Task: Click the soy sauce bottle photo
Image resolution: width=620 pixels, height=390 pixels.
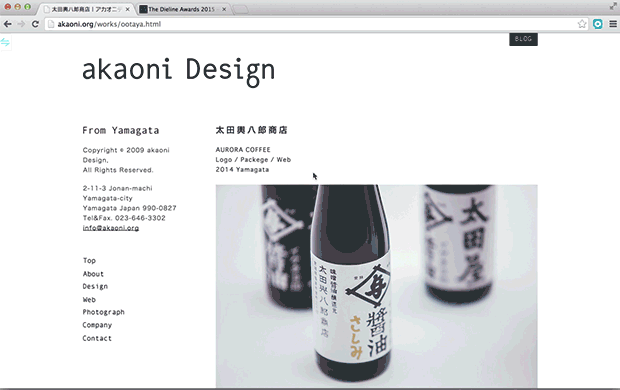Action: [x=376, y=286]
